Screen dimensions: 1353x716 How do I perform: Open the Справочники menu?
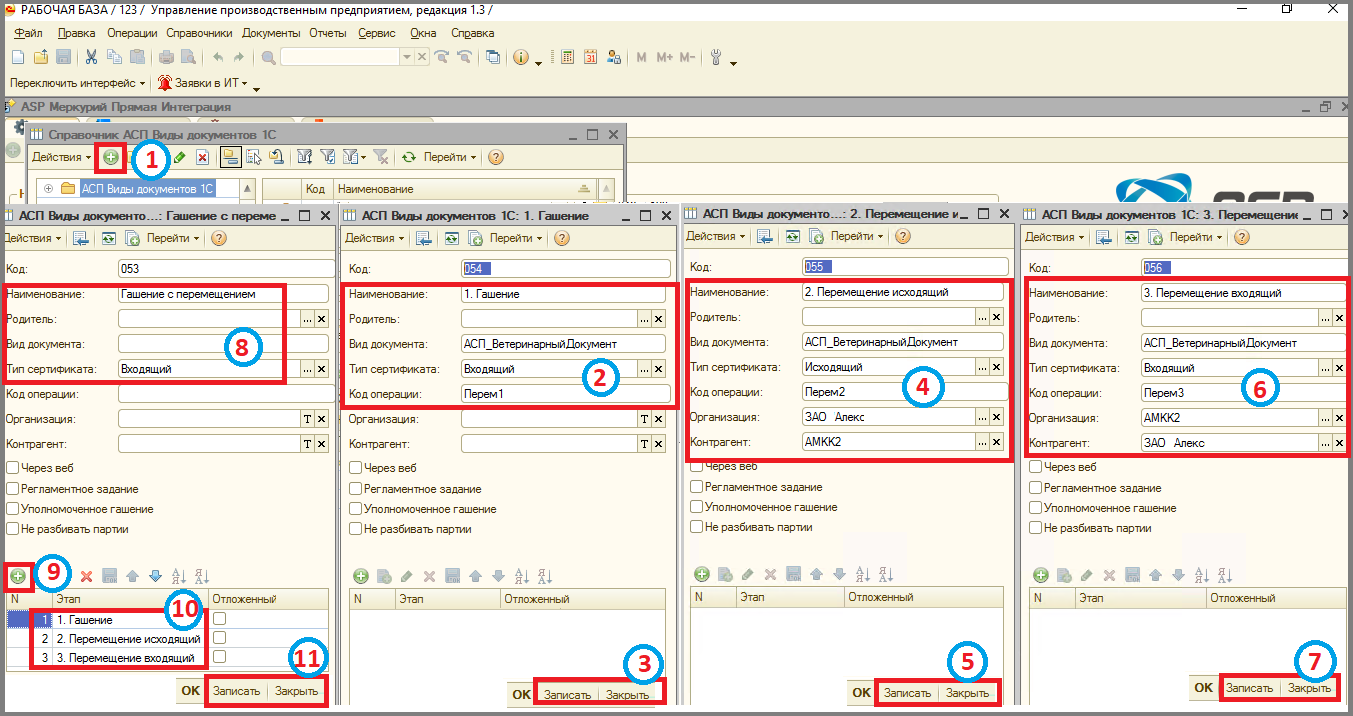pyautogui.click(x=199, y=33)
